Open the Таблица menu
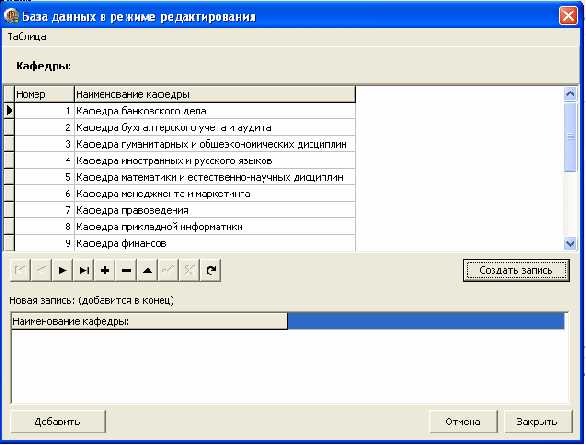Viewport: 586px width, 445px height. pyautogui.click(x=27, y=37)
